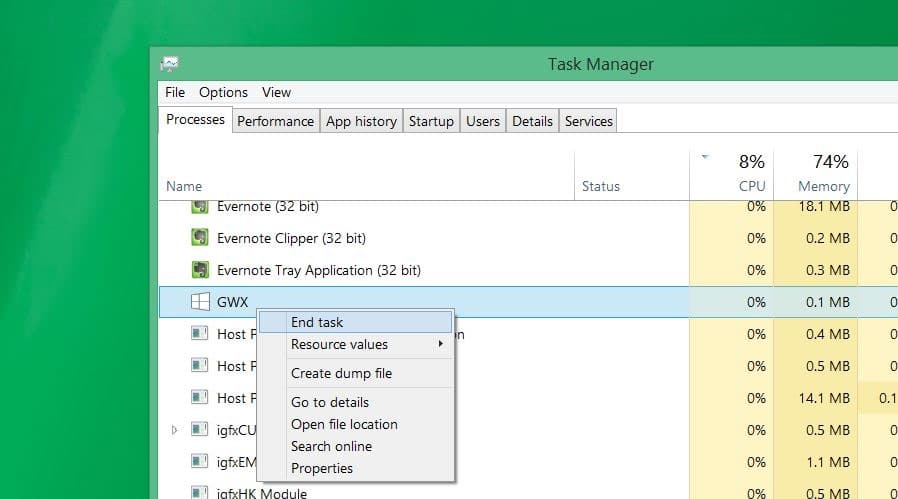This screenshot has height=499, width=898.
Task: Choose Go to details in context menu
Action: [356, 402]
